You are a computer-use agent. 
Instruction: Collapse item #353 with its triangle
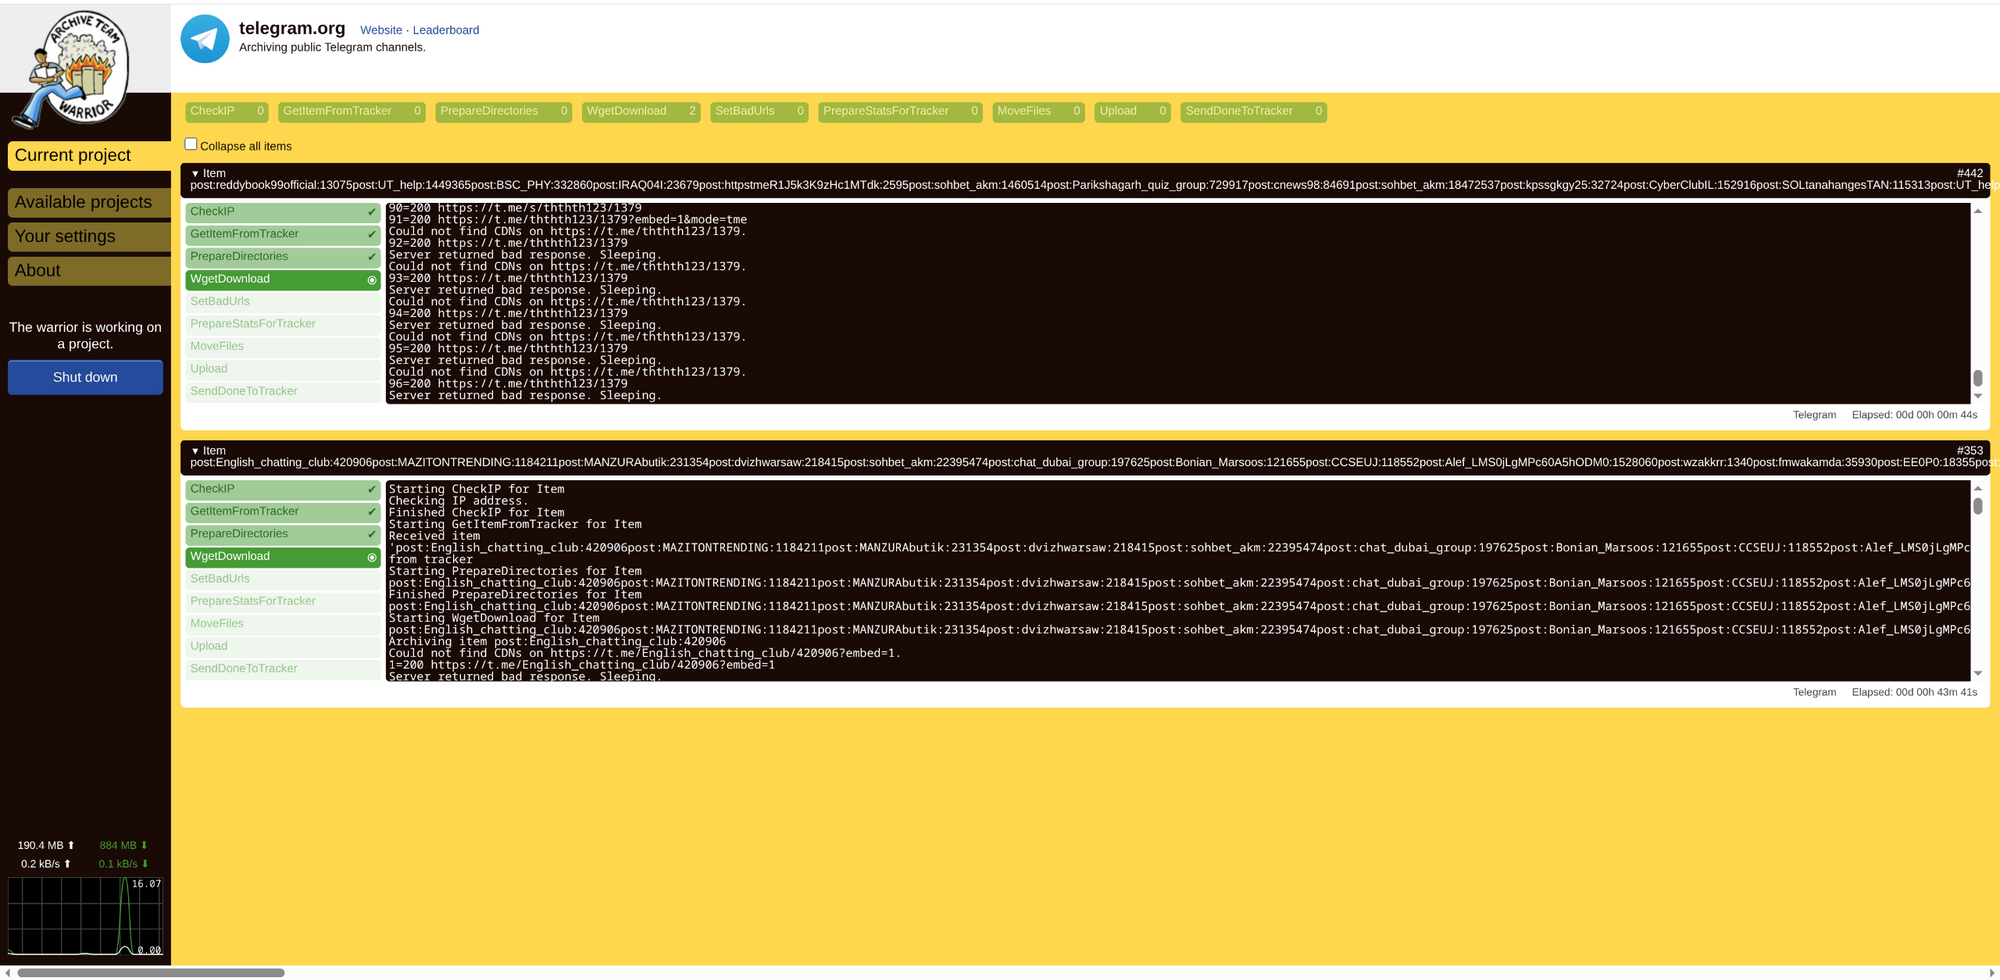click(195, 451)
